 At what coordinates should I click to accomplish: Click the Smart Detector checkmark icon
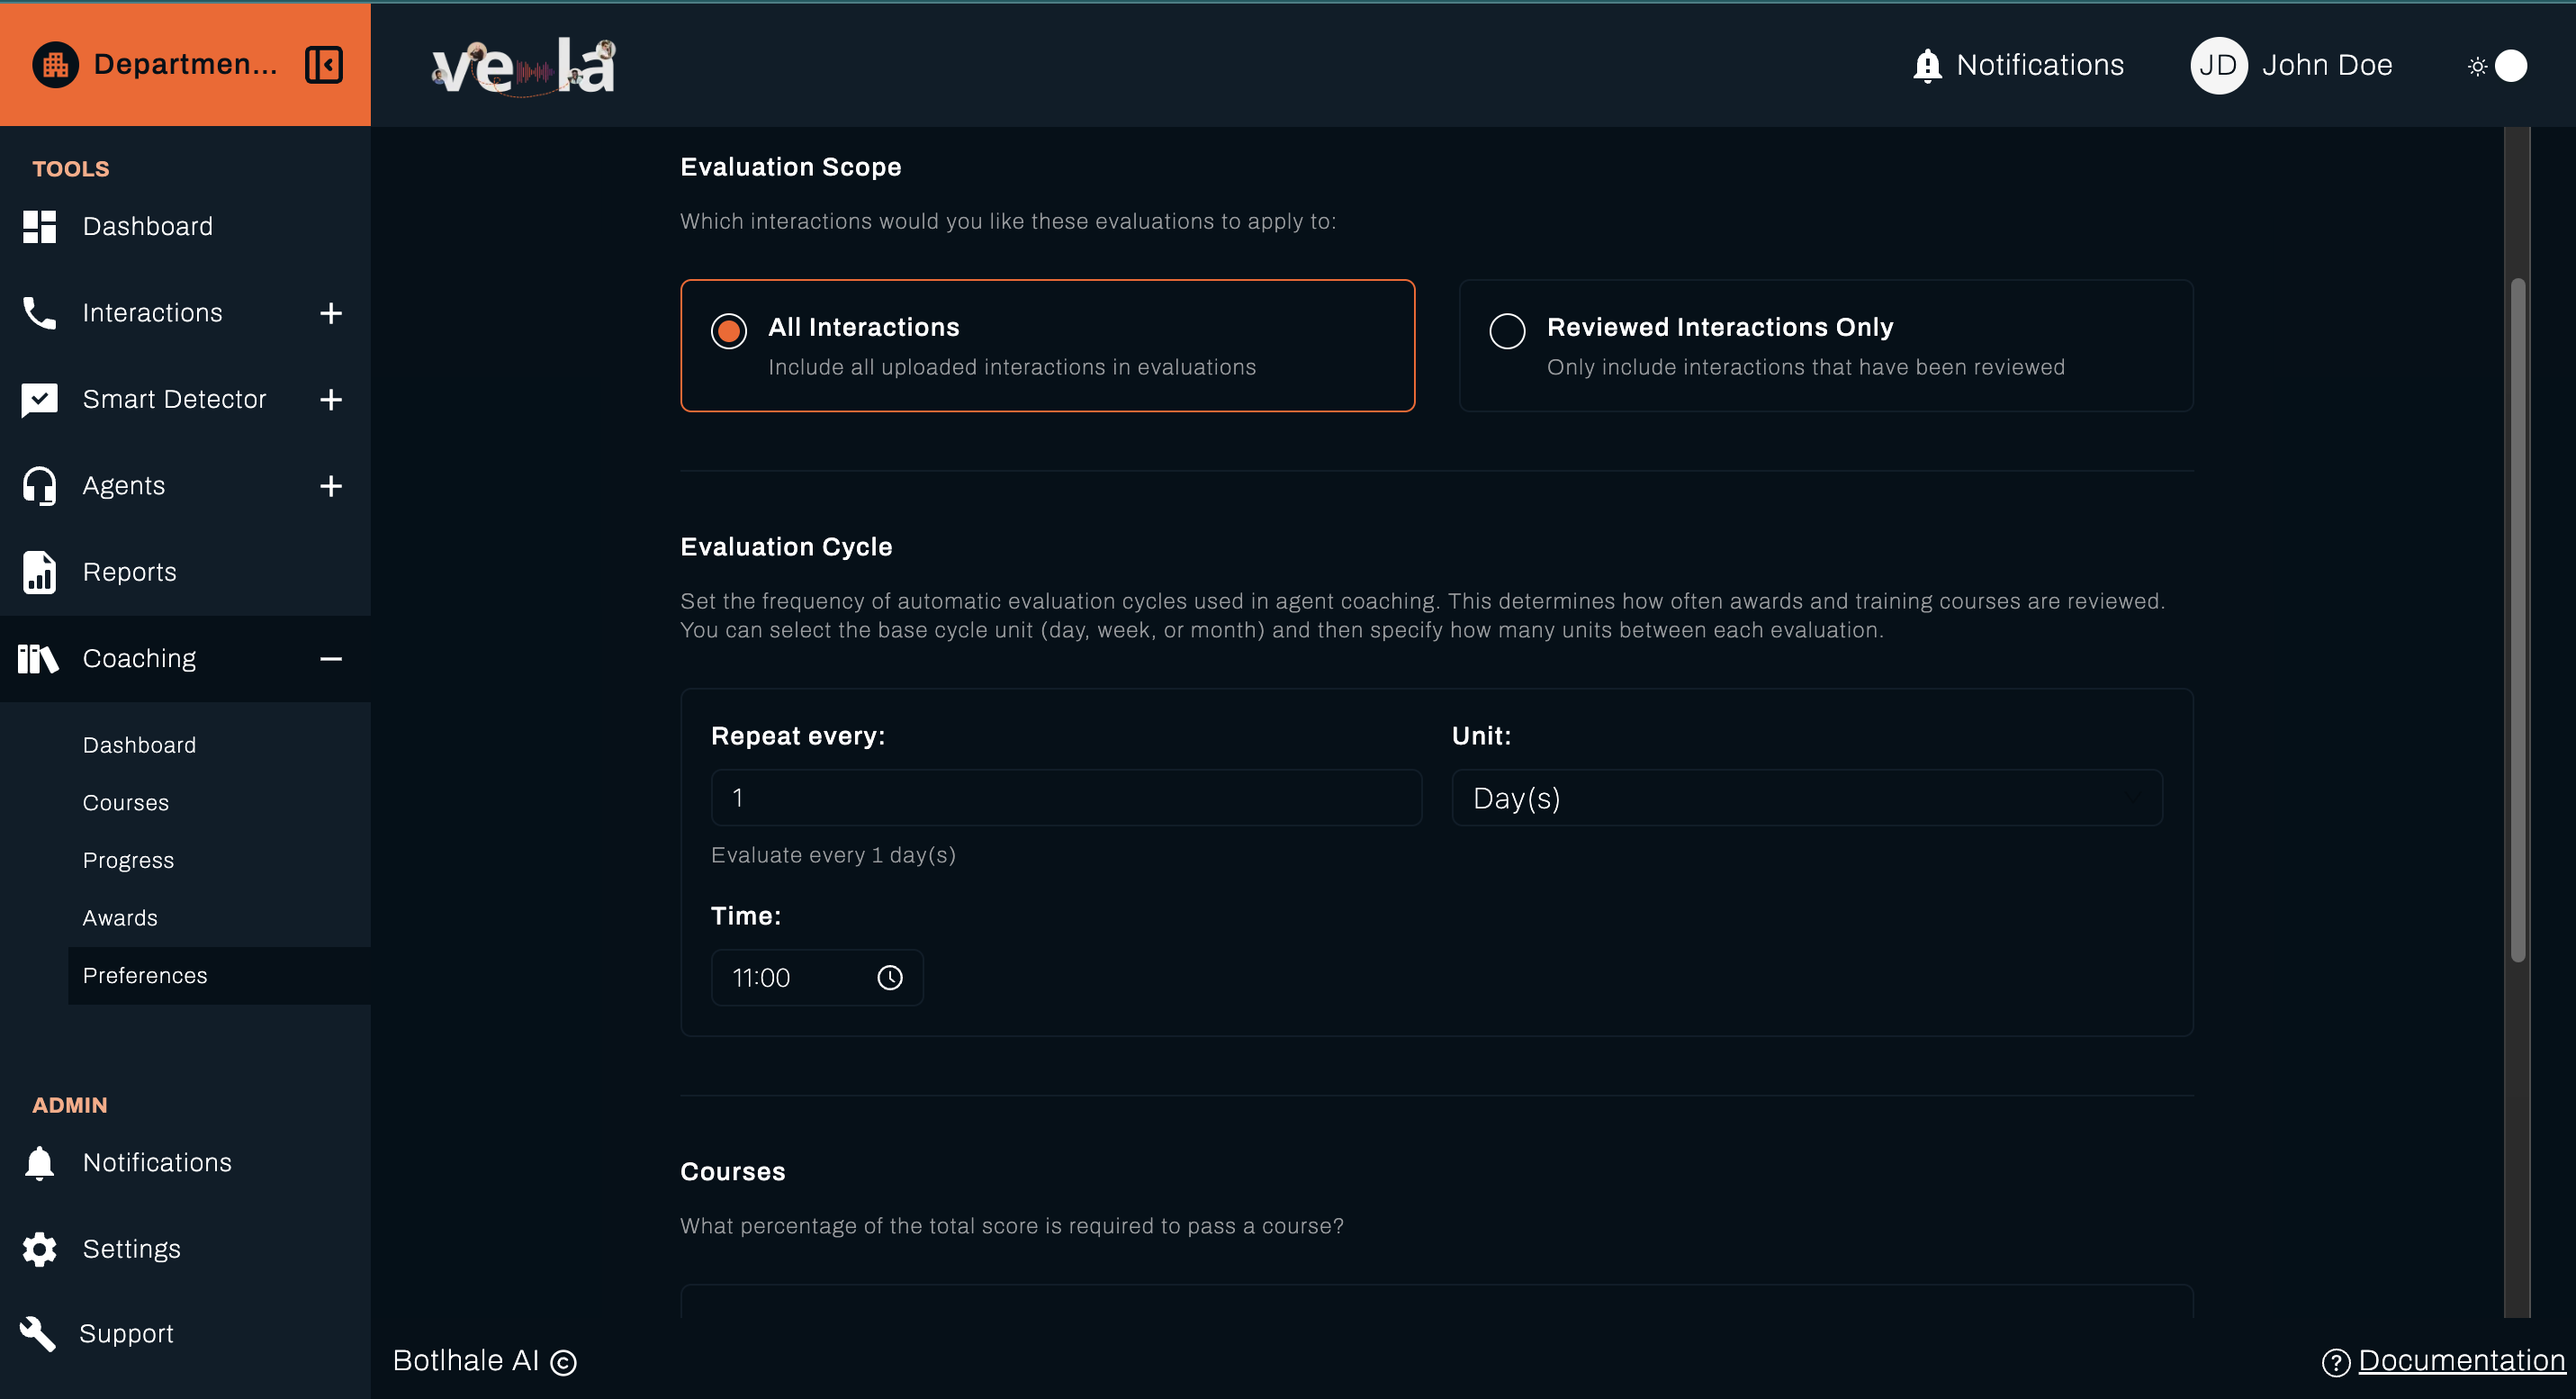coord(39,399)
